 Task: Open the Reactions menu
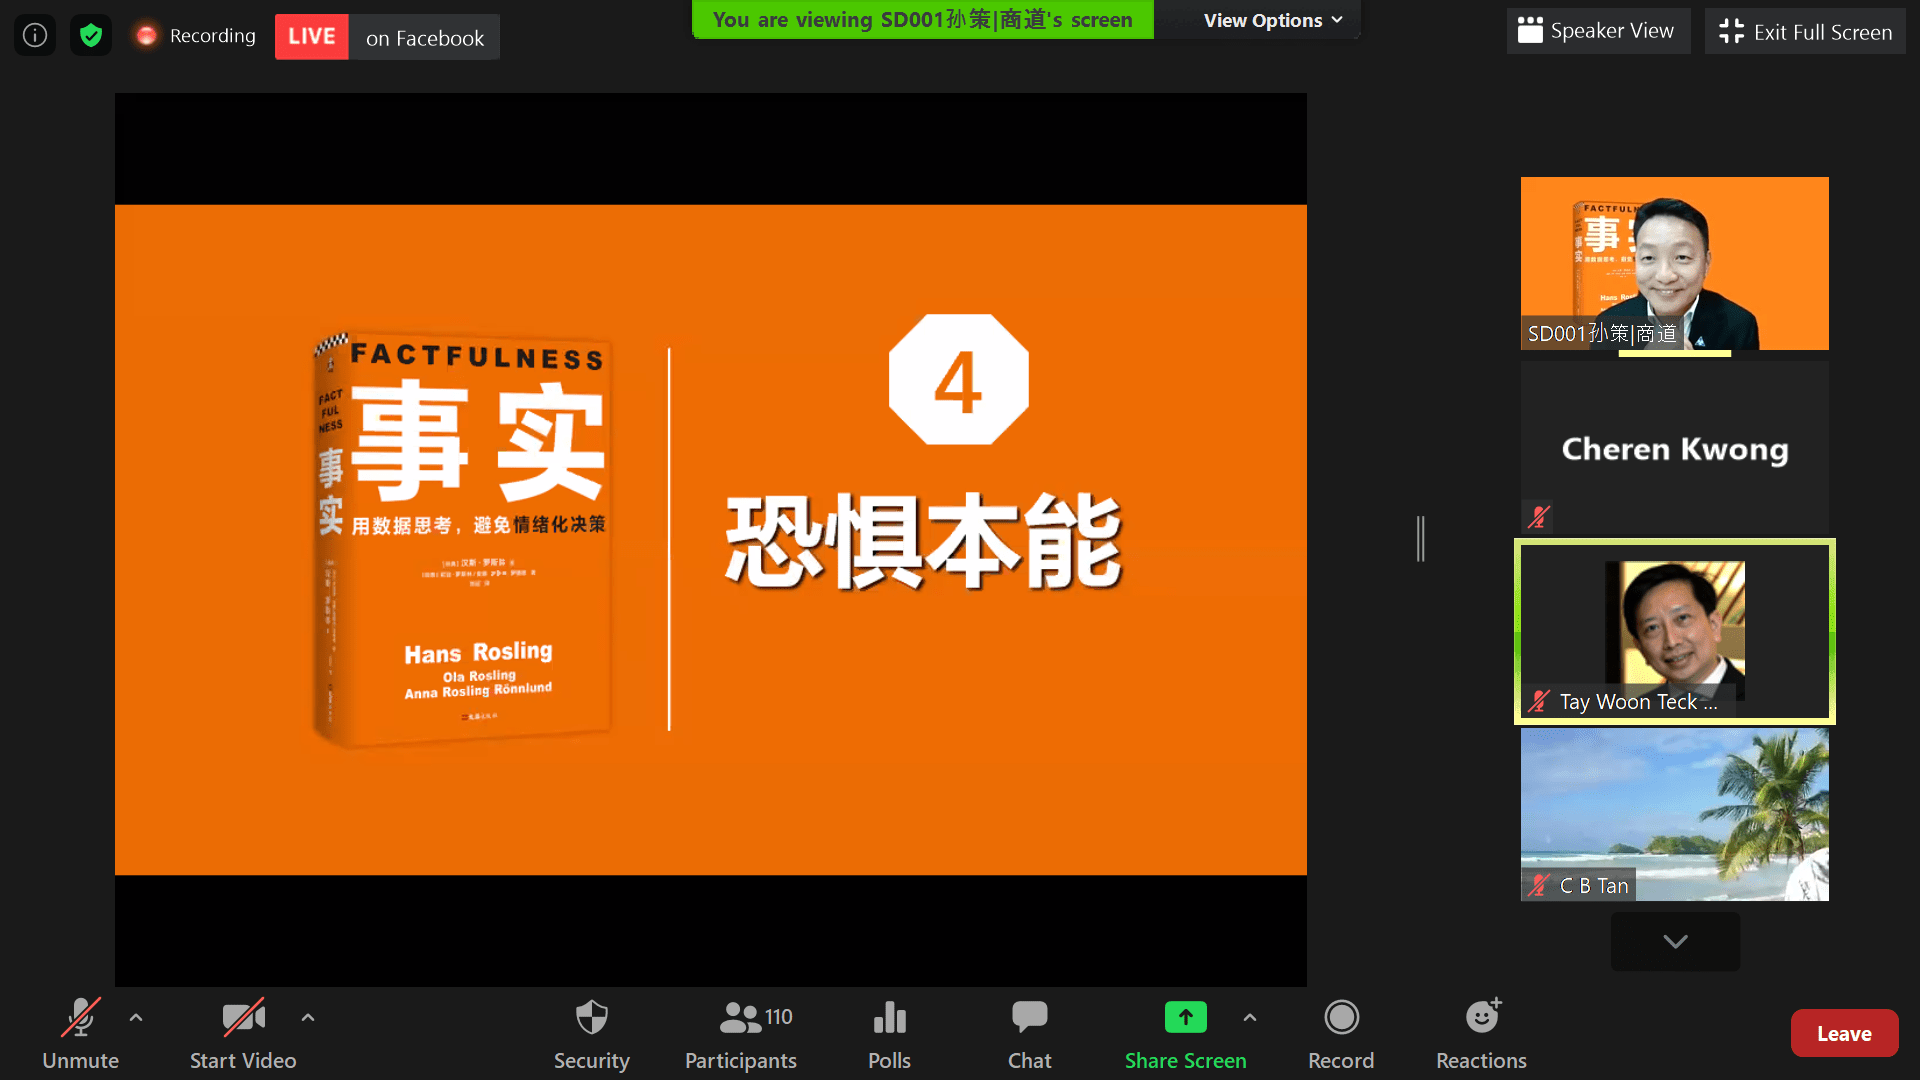[1481, 1034]
